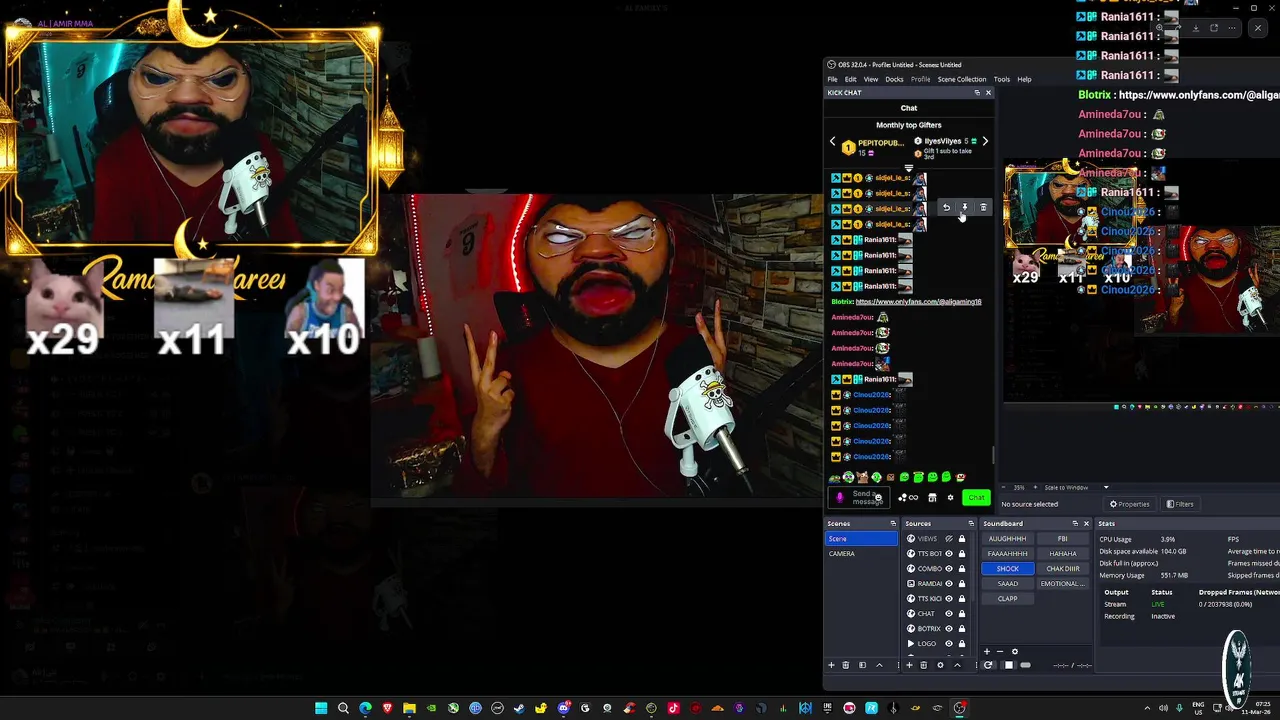Delete the hovered sidjel chat message
The width and height of the screenshot is (1280, 720).
983,208
